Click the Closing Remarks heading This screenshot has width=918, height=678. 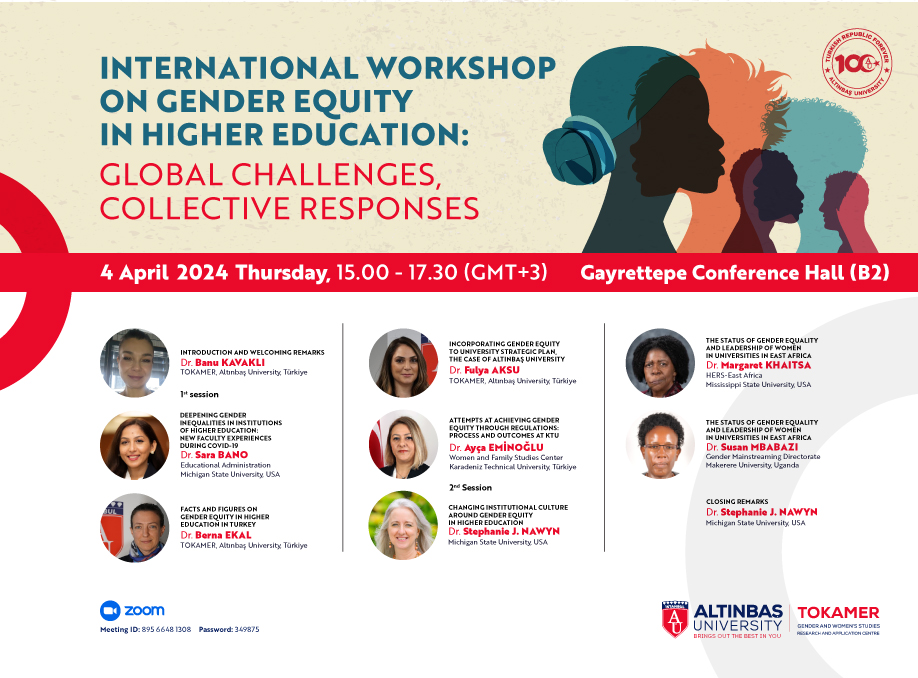click(x=737, y=502)
